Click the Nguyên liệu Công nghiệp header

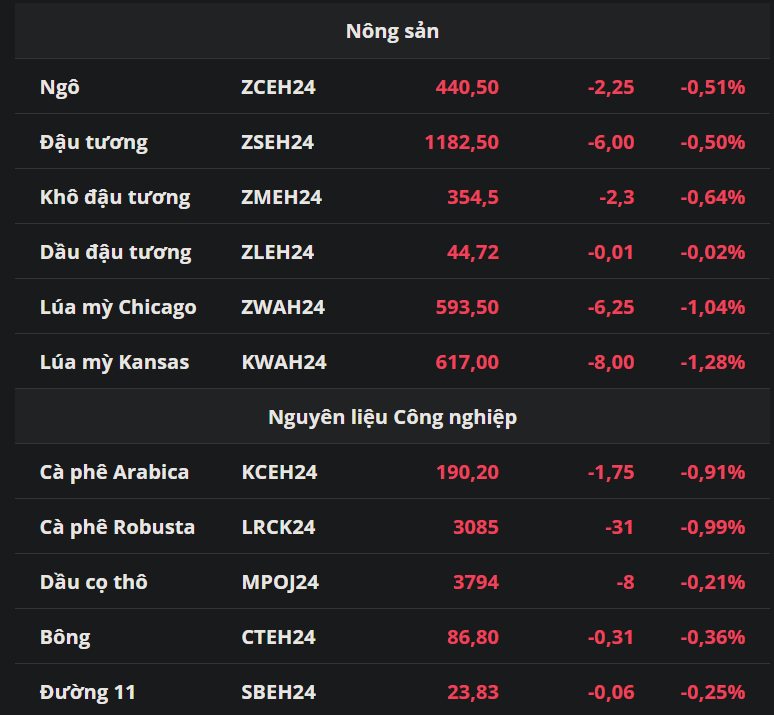point(392,417)
